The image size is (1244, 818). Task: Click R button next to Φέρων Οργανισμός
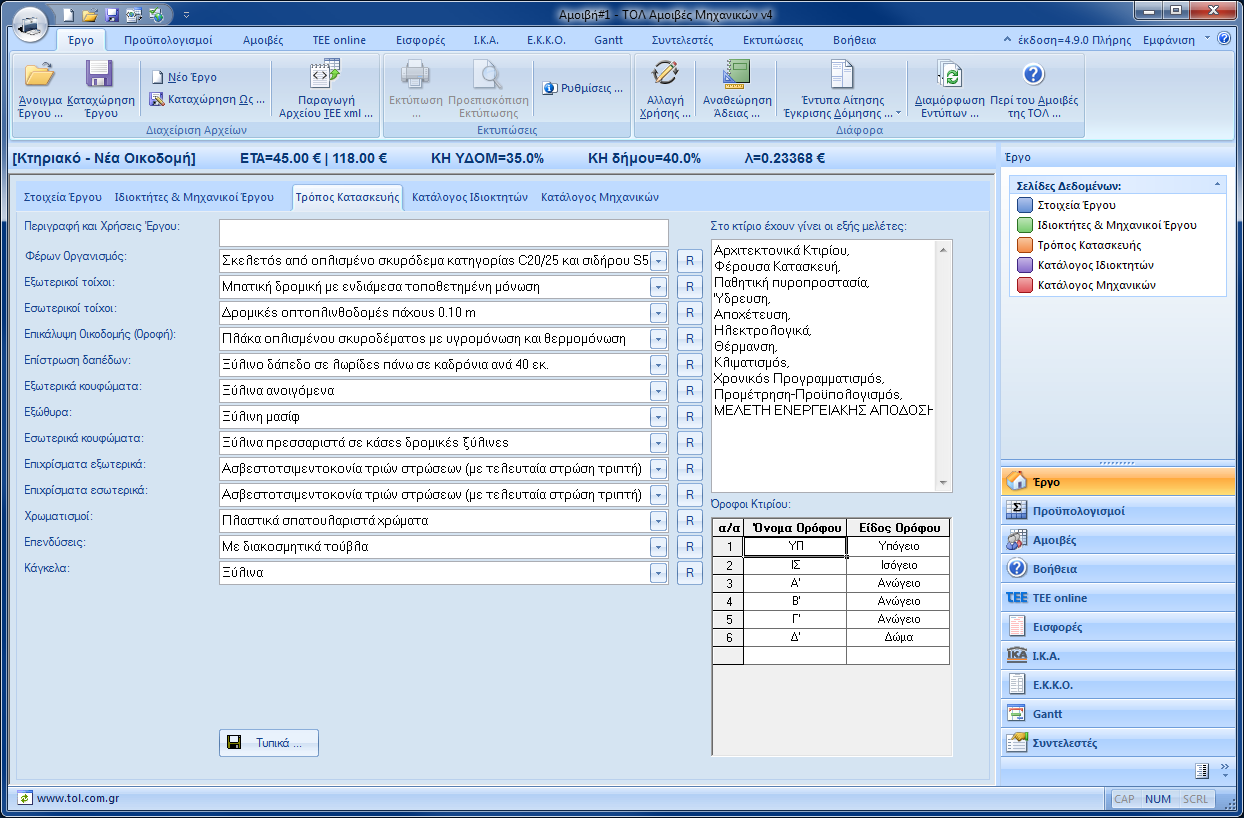[x=689, y=261]
